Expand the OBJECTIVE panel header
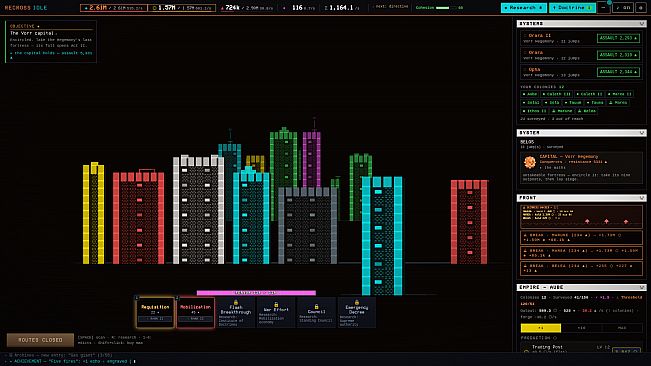This screenshot has width=651, height=366. [x=51, y=26]
